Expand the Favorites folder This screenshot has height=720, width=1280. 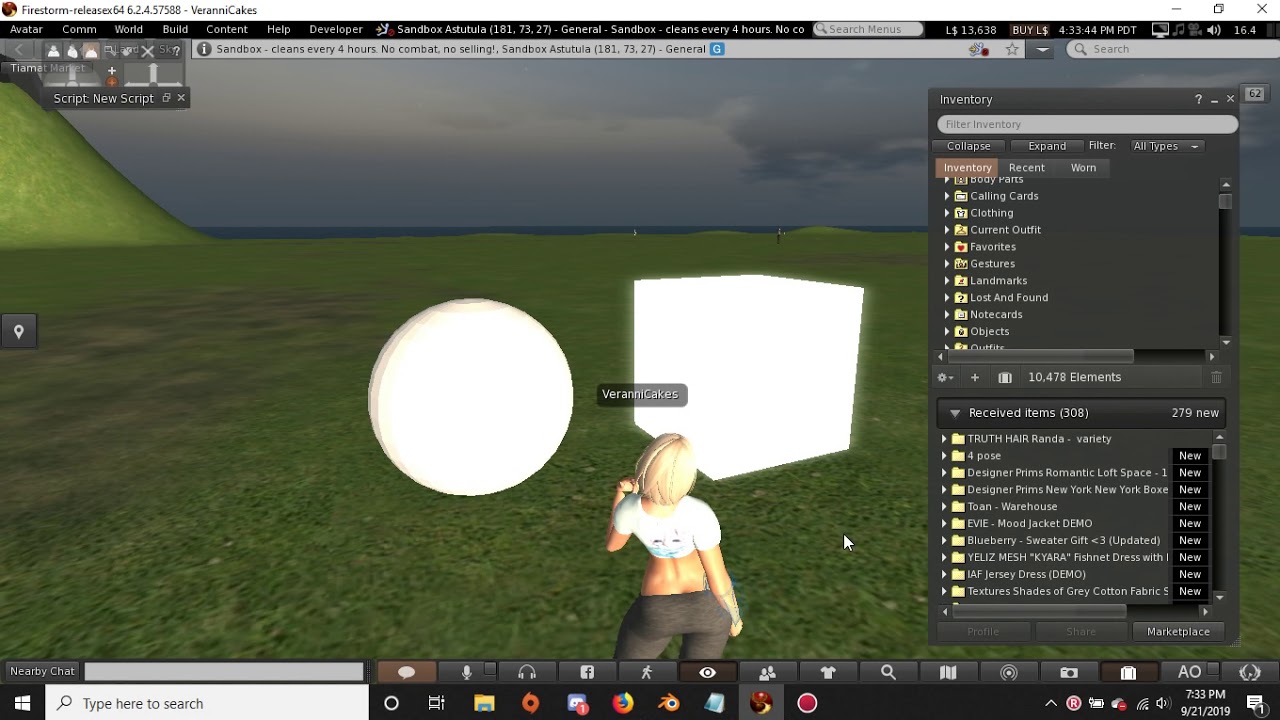pos(947,247)
